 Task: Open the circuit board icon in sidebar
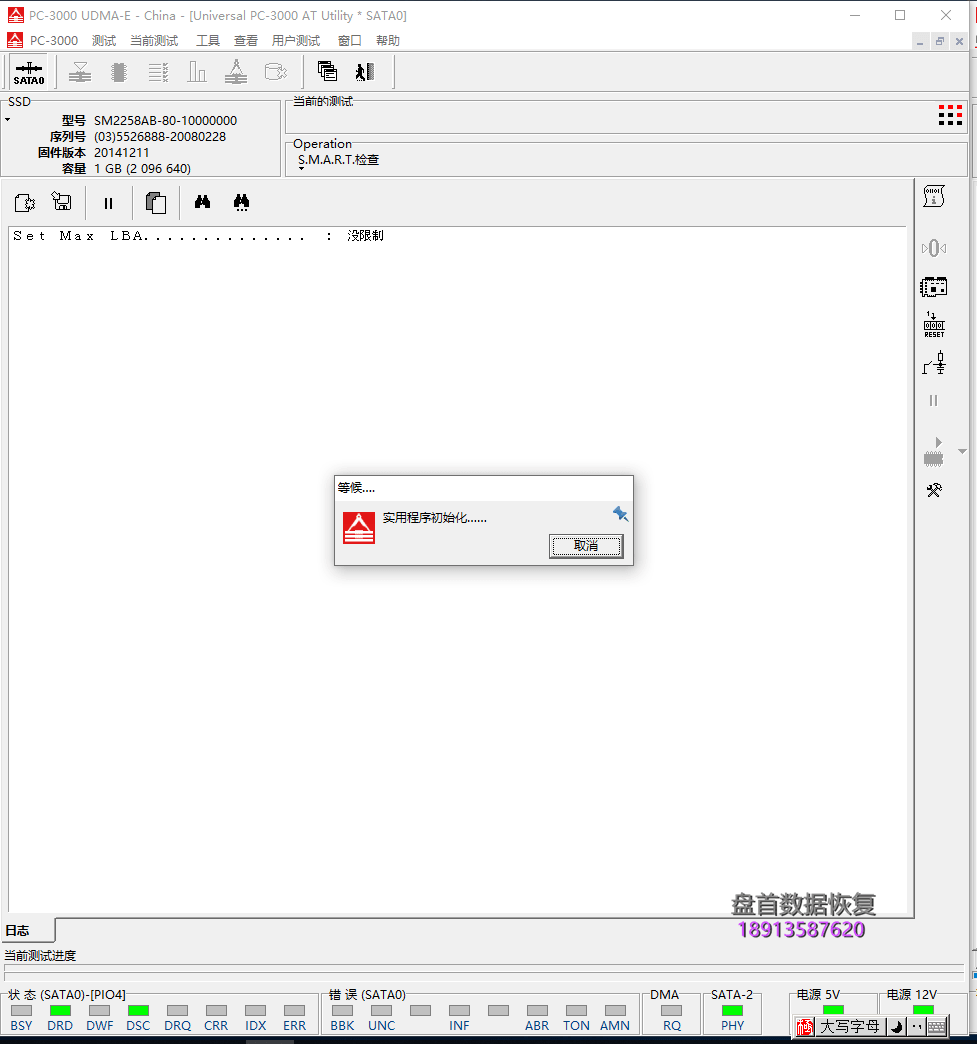coord(934,287)
